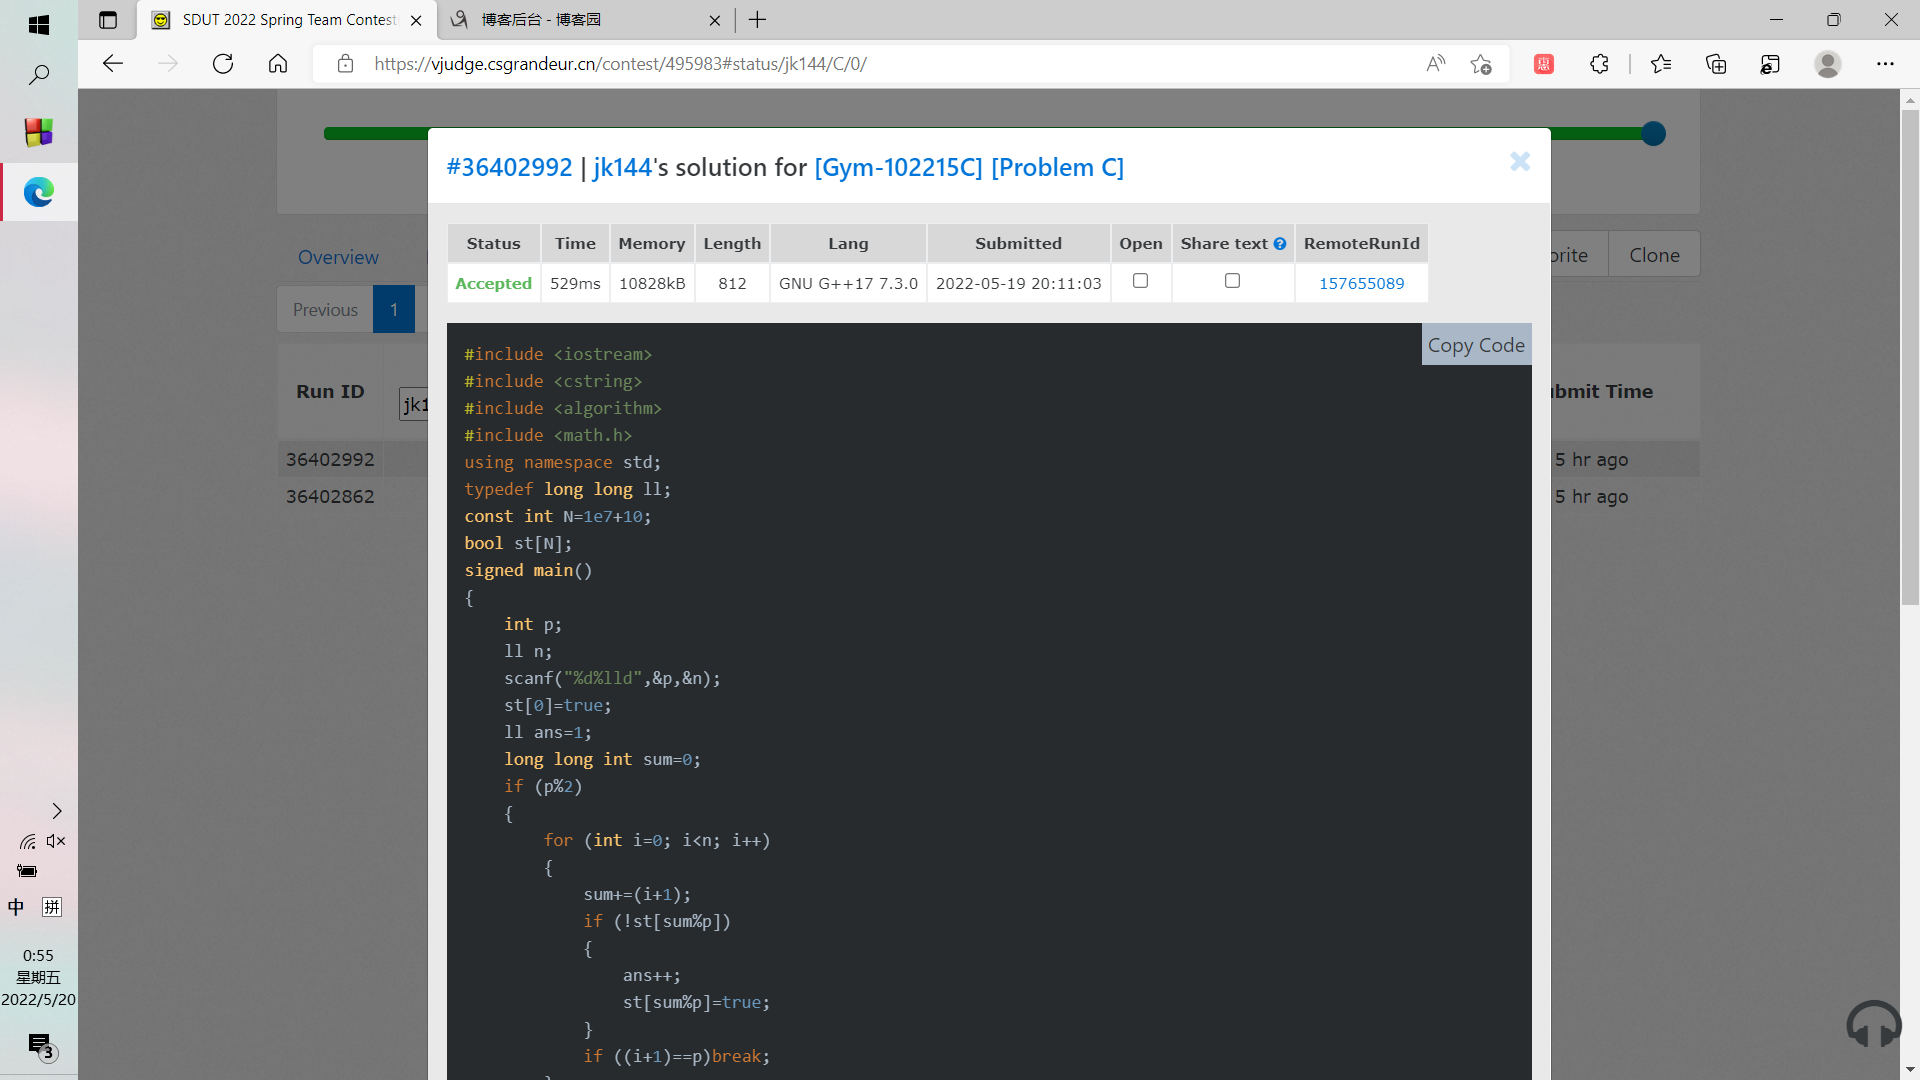Click the contest progress slider handle
Viewport: 1920px width, 1080px height.
[1653, 133]
